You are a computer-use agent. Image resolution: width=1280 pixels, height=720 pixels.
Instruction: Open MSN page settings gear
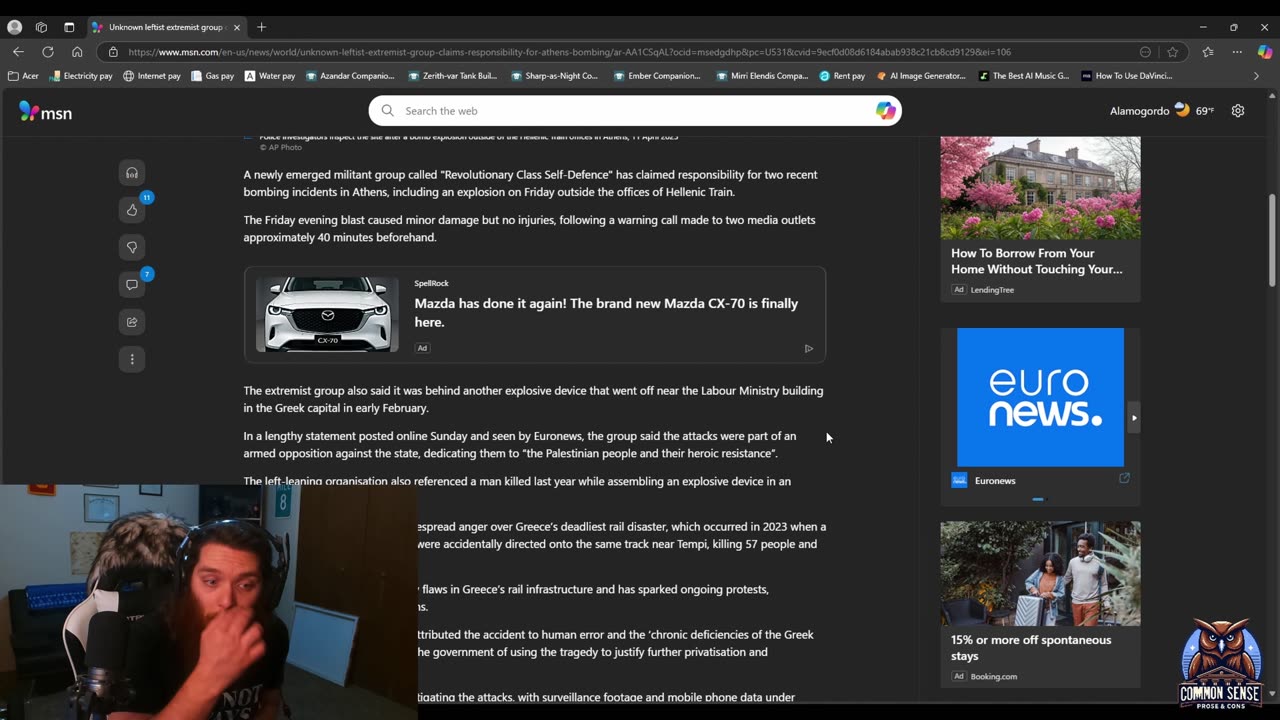[1238, 111]
